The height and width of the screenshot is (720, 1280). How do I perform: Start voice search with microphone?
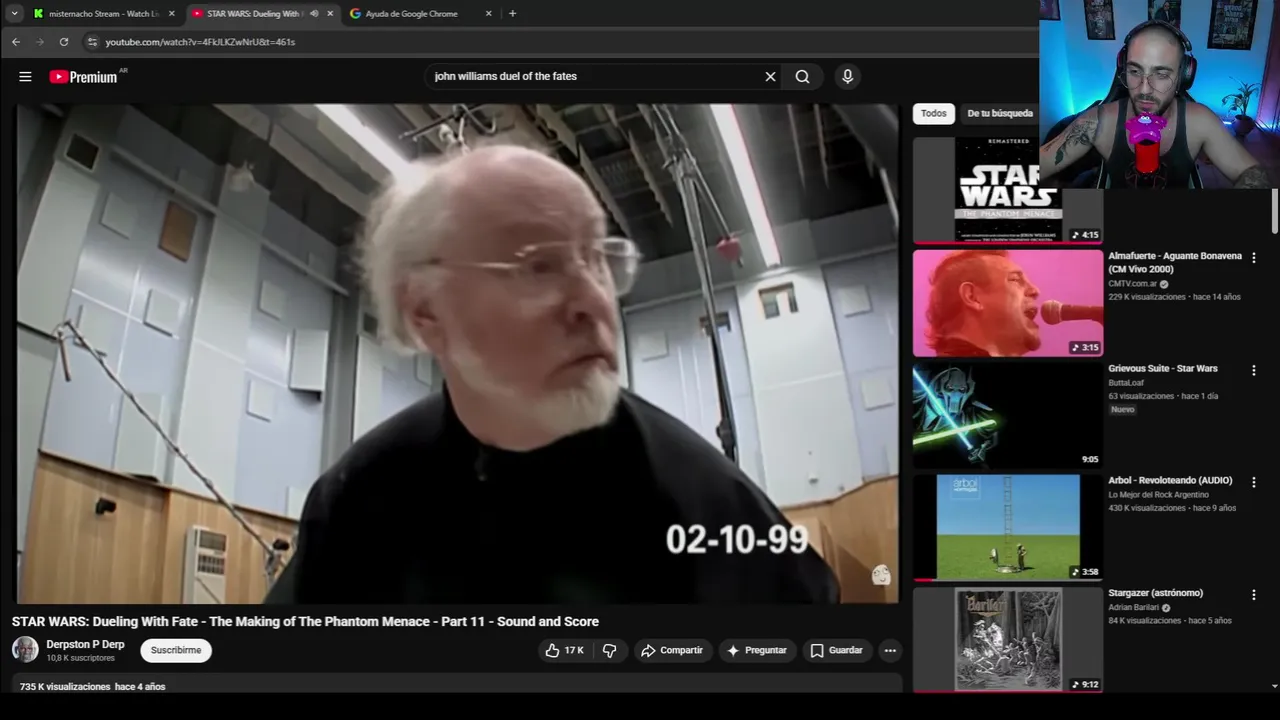847,76
